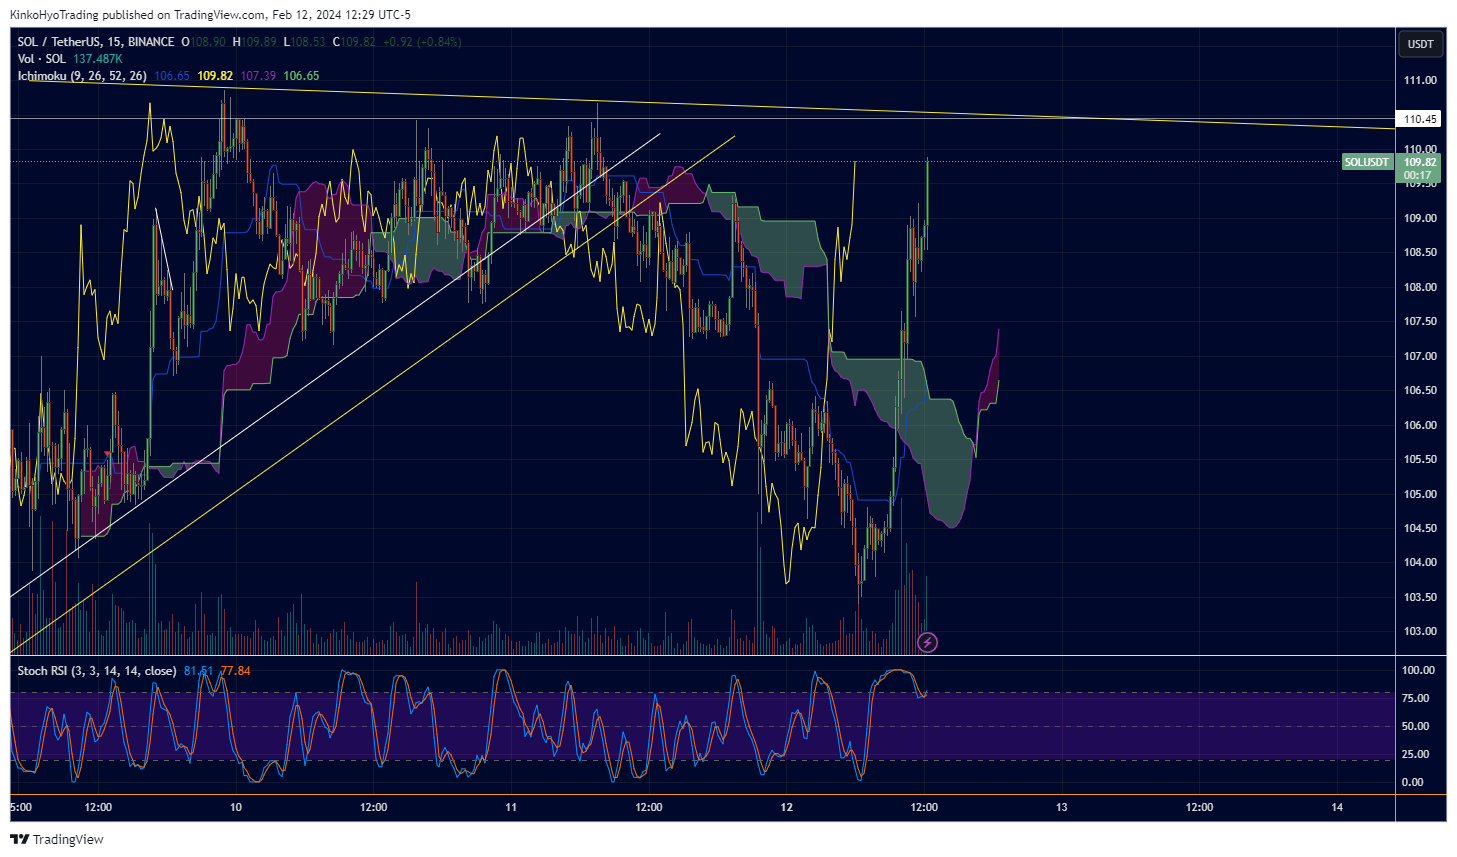Click the Stoch RSI (3, 3, 14, 14, close) legend

click(x=97, y=671)
